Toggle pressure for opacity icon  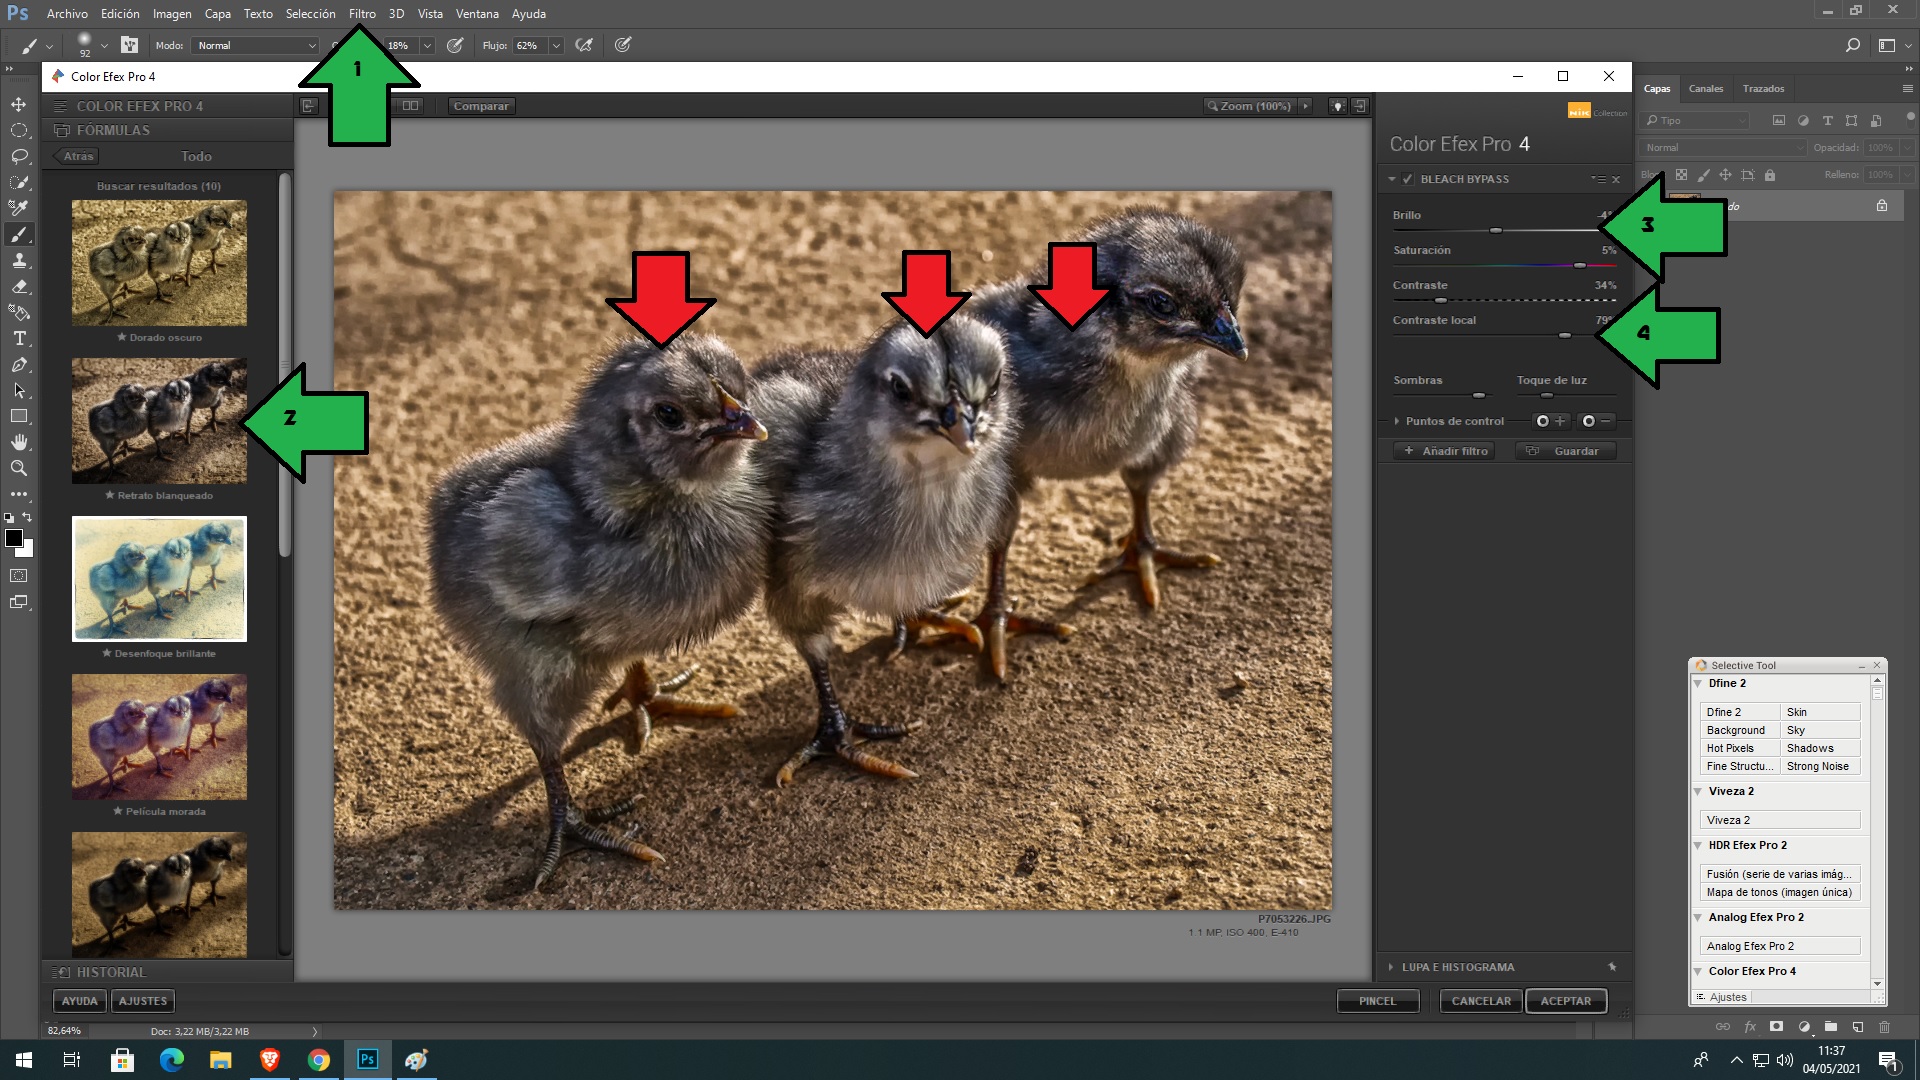click(x=455, y=45)
